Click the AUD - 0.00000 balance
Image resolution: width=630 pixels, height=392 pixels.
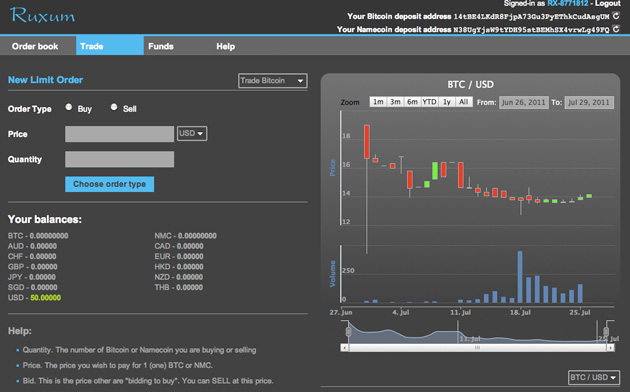(x=32, y=246)
